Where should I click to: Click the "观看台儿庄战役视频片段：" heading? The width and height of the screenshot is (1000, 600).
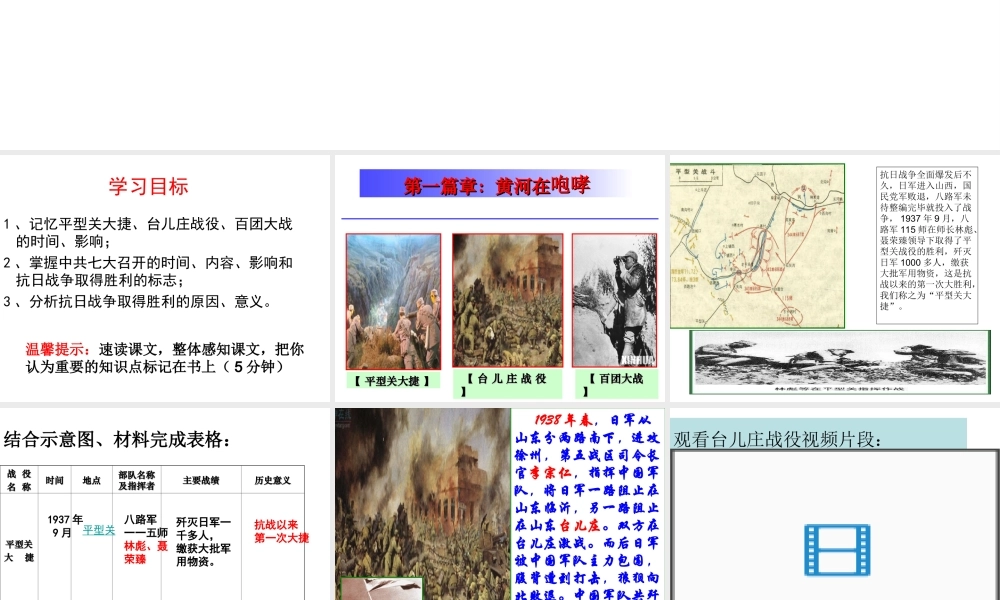pyautogui.click(x=777, y=439)
